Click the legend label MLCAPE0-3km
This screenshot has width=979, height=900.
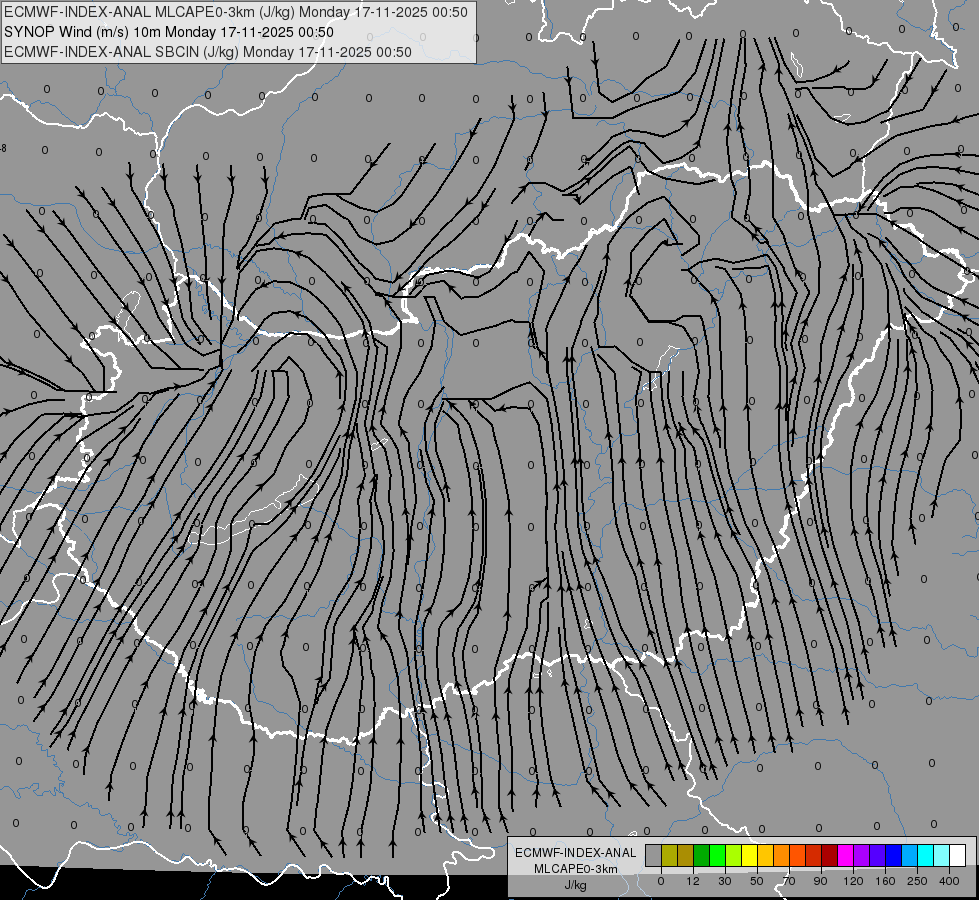click(576, 869)
